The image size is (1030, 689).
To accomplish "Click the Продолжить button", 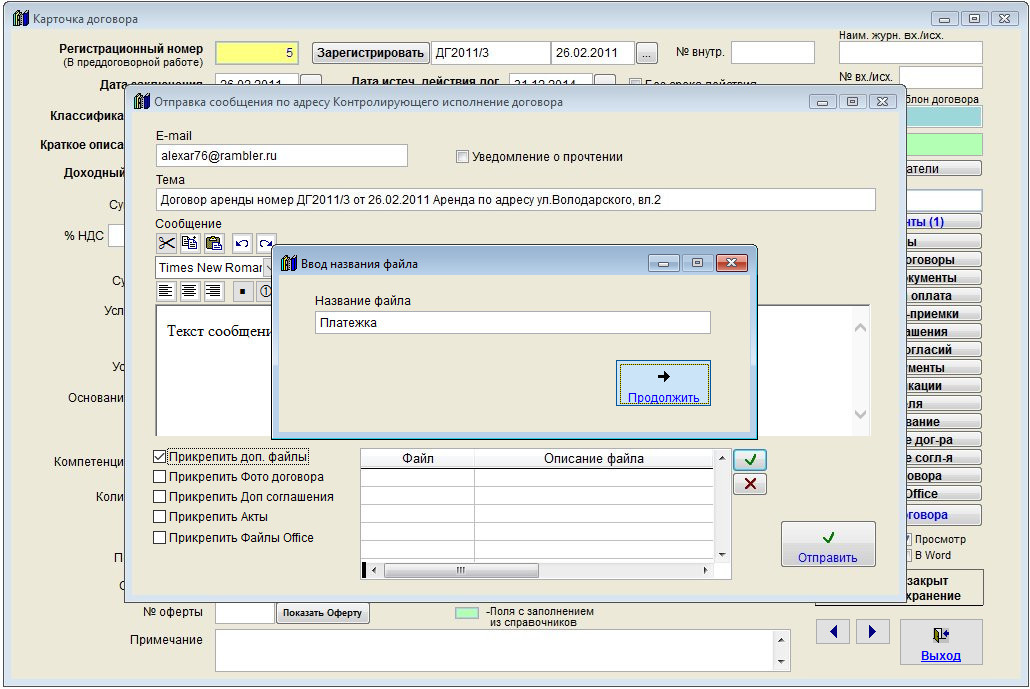I will (x=664, y=384).
